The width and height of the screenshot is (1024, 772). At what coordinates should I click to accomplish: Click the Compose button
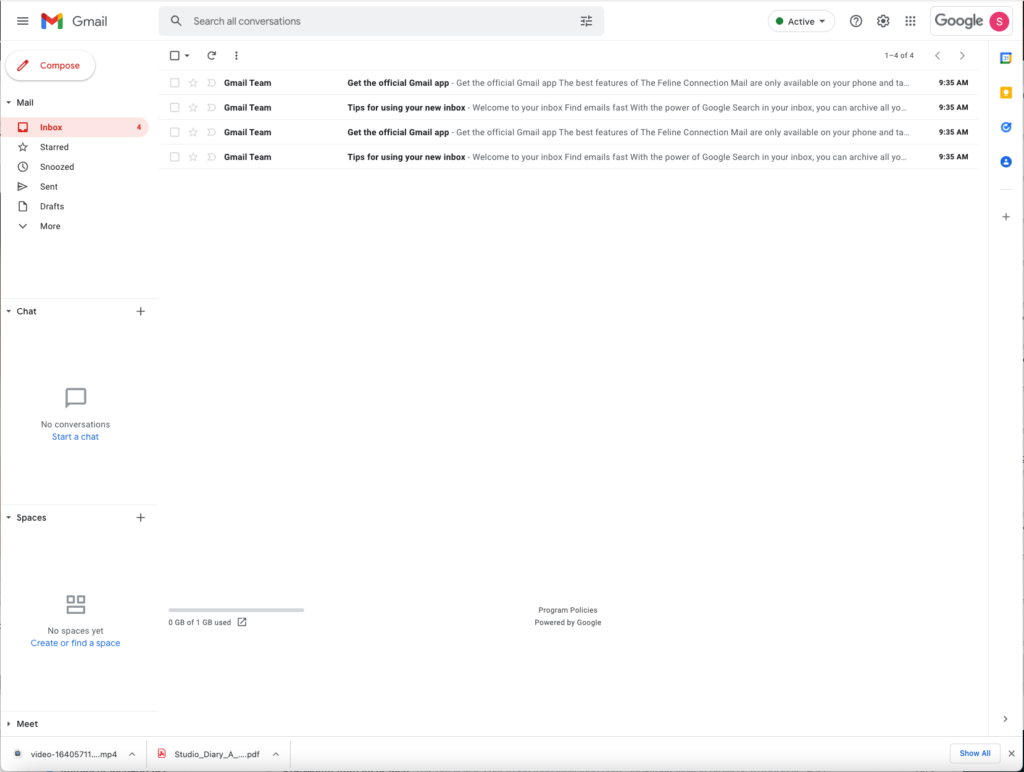(x=50, y=66)
